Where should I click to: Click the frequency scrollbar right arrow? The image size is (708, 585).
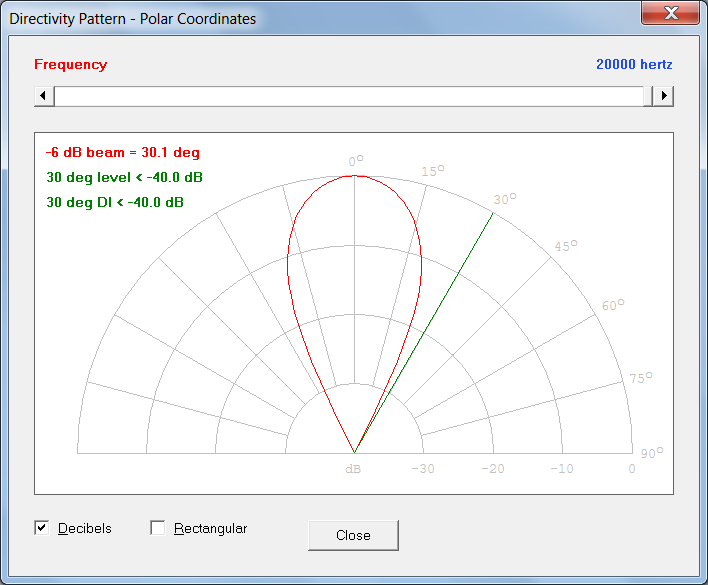coord(663,96)
